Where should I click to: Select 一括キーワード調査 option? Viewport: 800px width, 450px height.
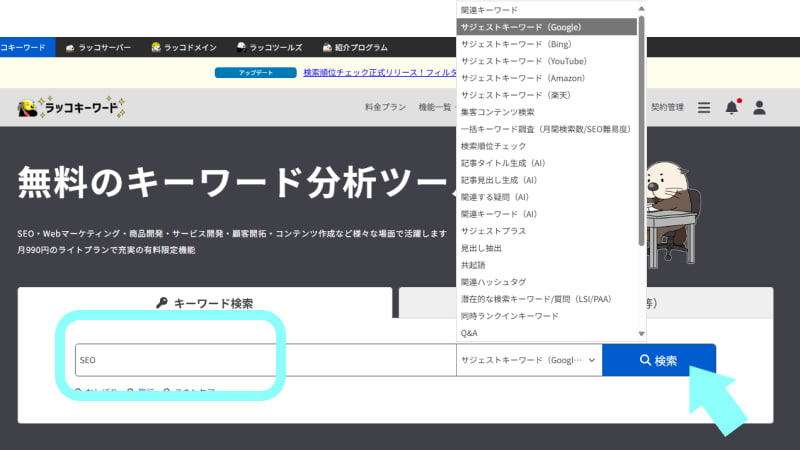click(x=546, y=129)
